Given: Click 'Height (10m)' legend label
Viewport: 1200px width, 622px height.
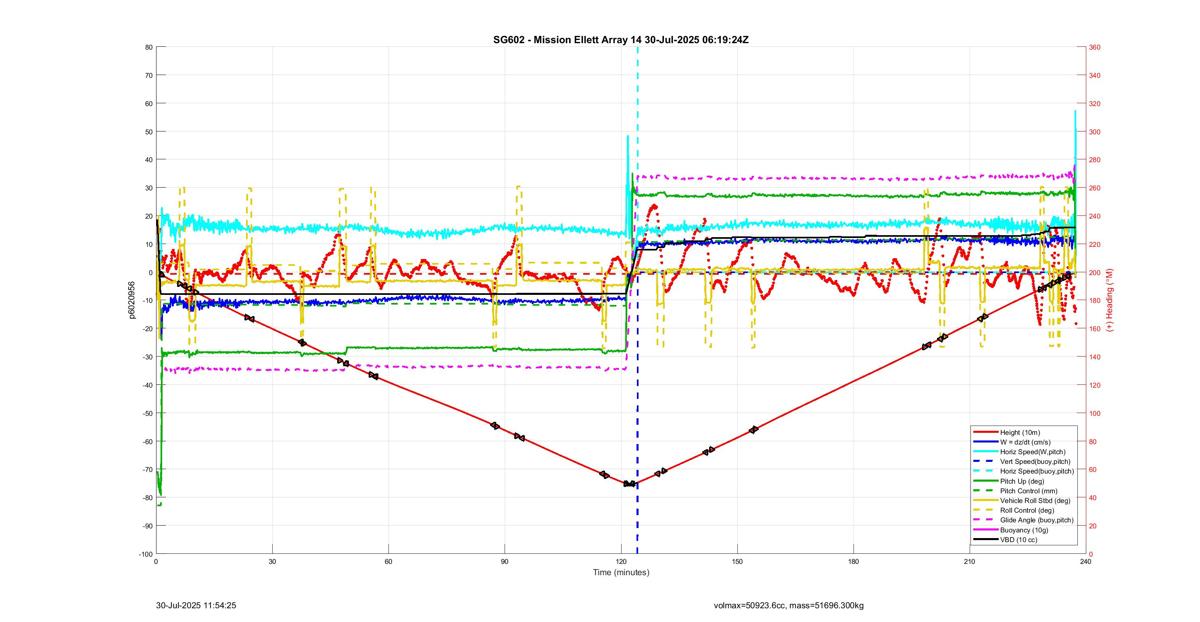Looking at the screenshot, I should (1020, 432).
